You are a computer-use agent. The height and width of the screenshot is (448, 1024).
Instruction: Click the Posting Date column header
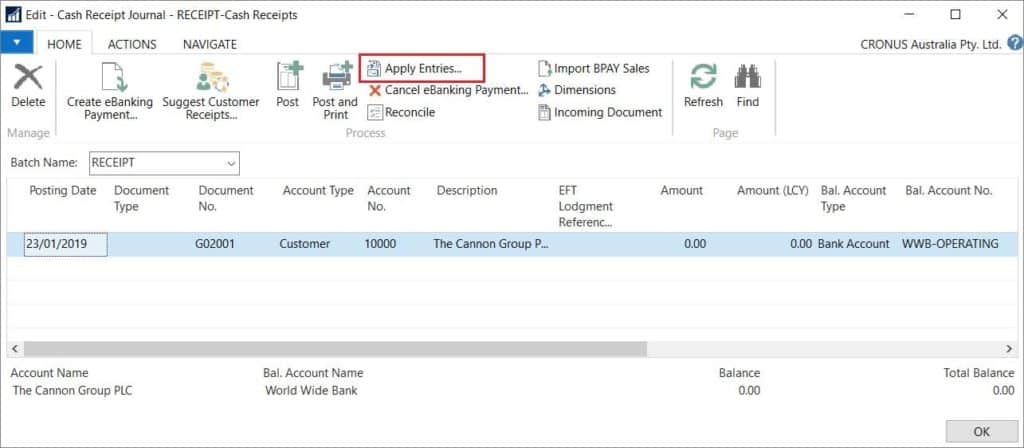pos(63,191)
